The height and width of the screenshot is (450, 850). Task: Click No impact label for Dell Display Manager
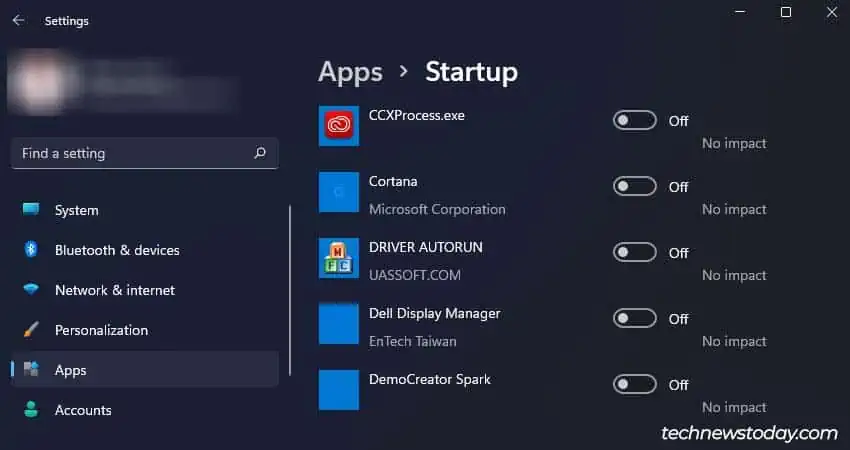[x=734, y=342]
